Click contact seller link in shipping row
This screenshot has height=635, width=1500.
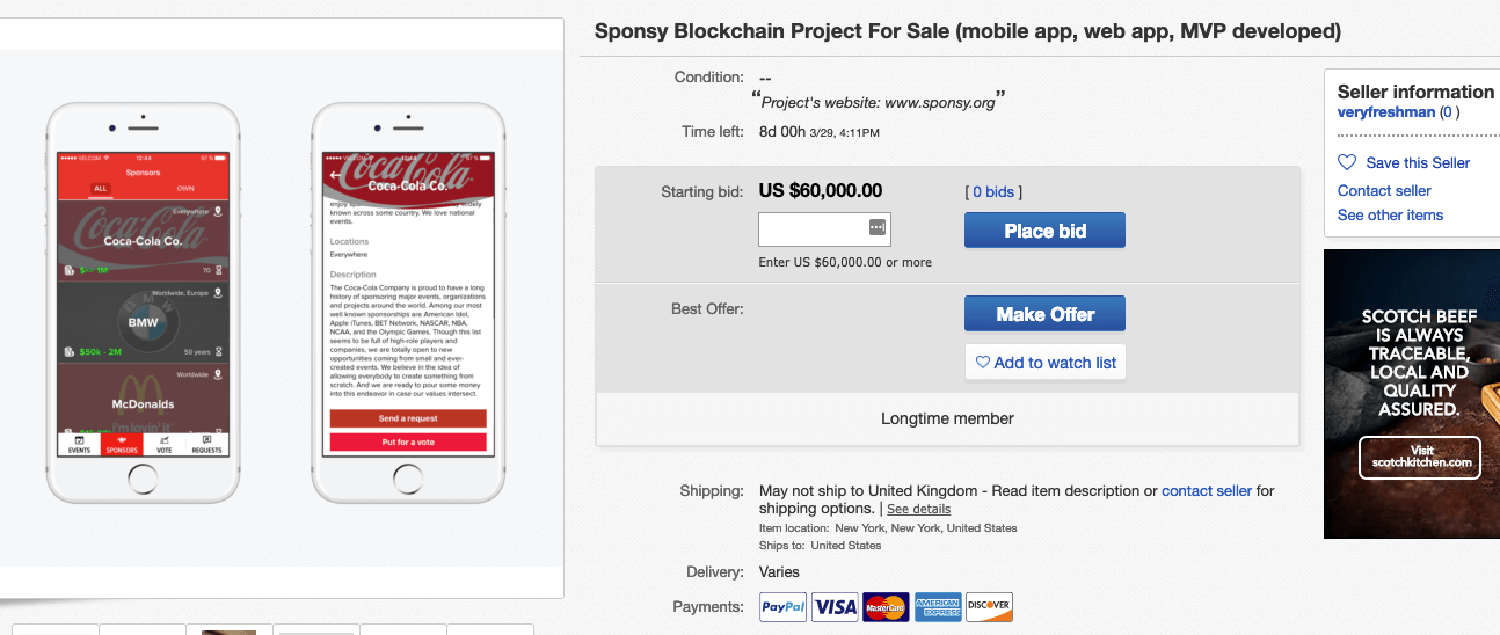coord(1207,491)
